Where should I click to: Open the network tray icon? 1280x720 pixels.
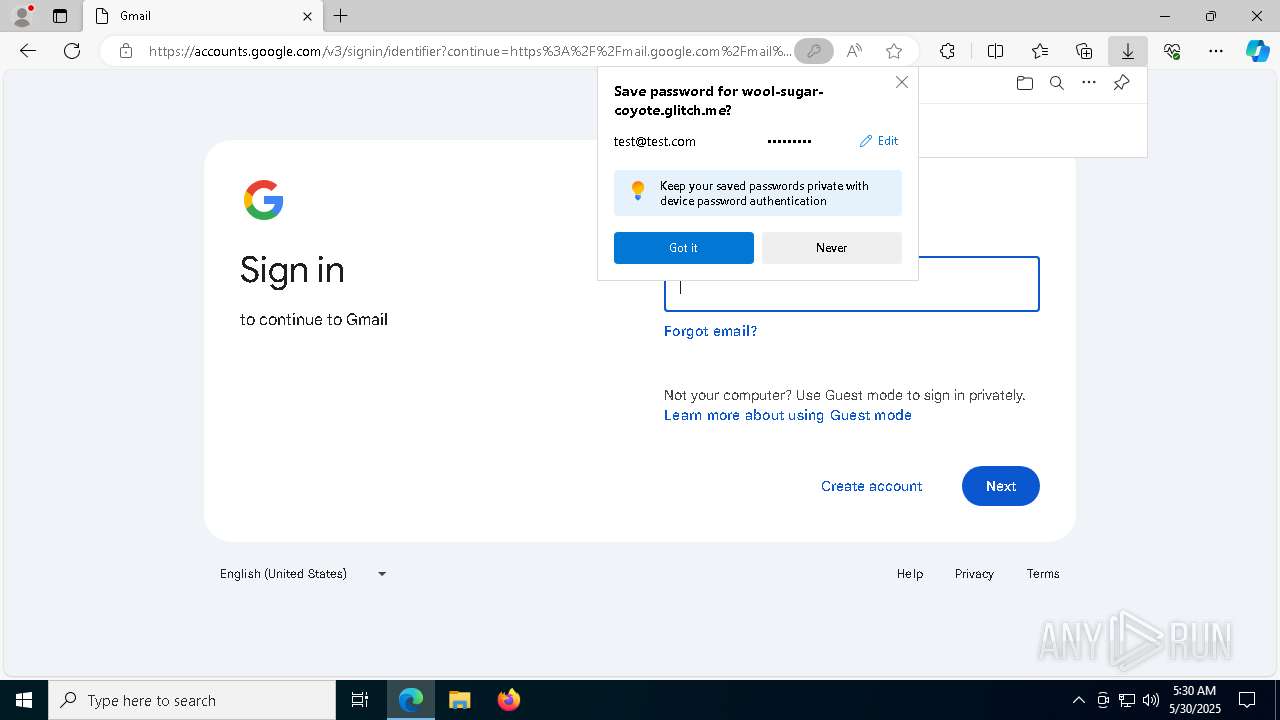point(1127,700)
